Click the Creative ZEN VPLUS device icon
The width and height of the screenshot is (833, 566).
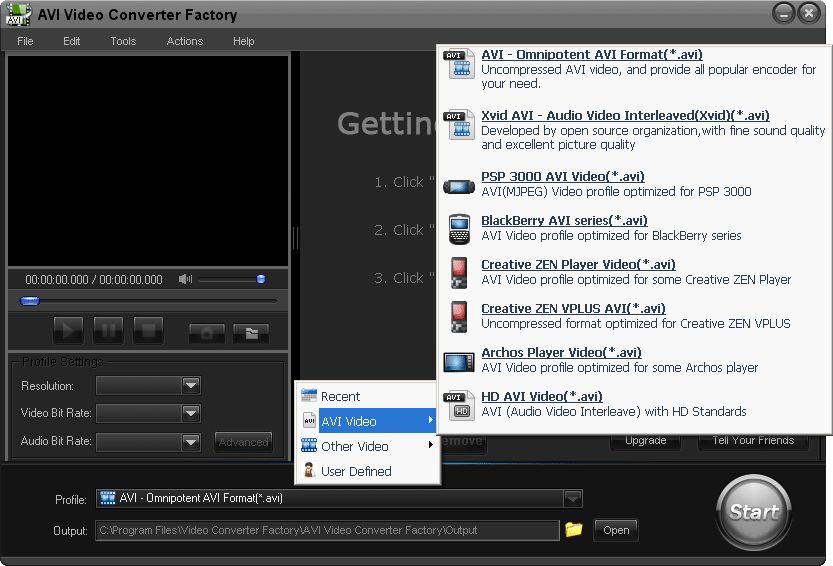click(459, 317)
